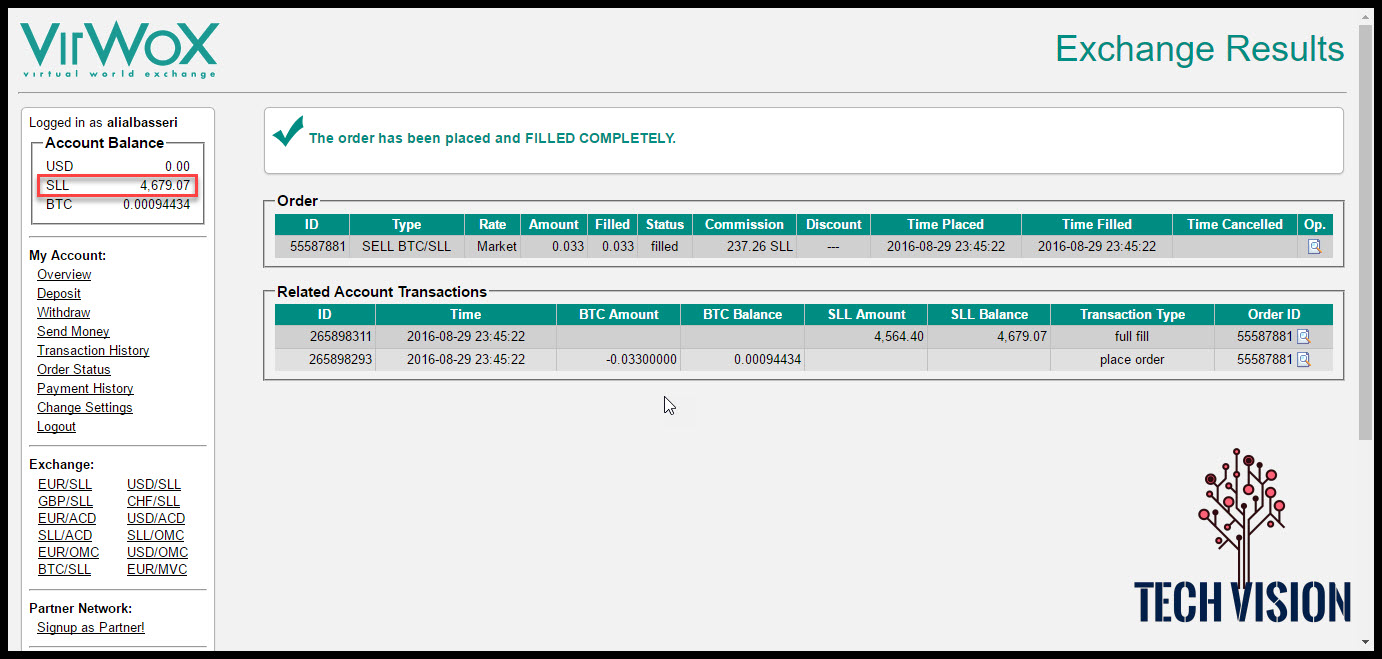Viewport: 1382px width, 659px height.
Task: Click the SLL Balance column header
Action: tap(989, 314)
